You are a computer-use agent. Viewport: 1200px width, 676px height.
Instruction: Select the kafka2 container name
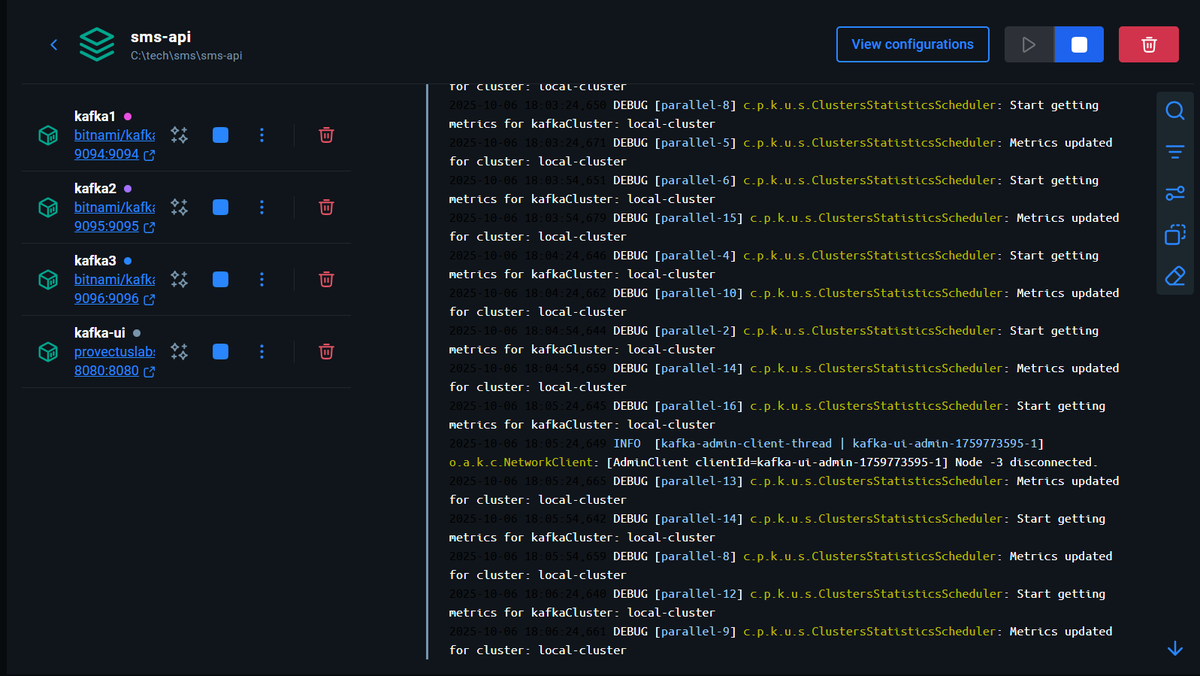click(x=95, y=188)
